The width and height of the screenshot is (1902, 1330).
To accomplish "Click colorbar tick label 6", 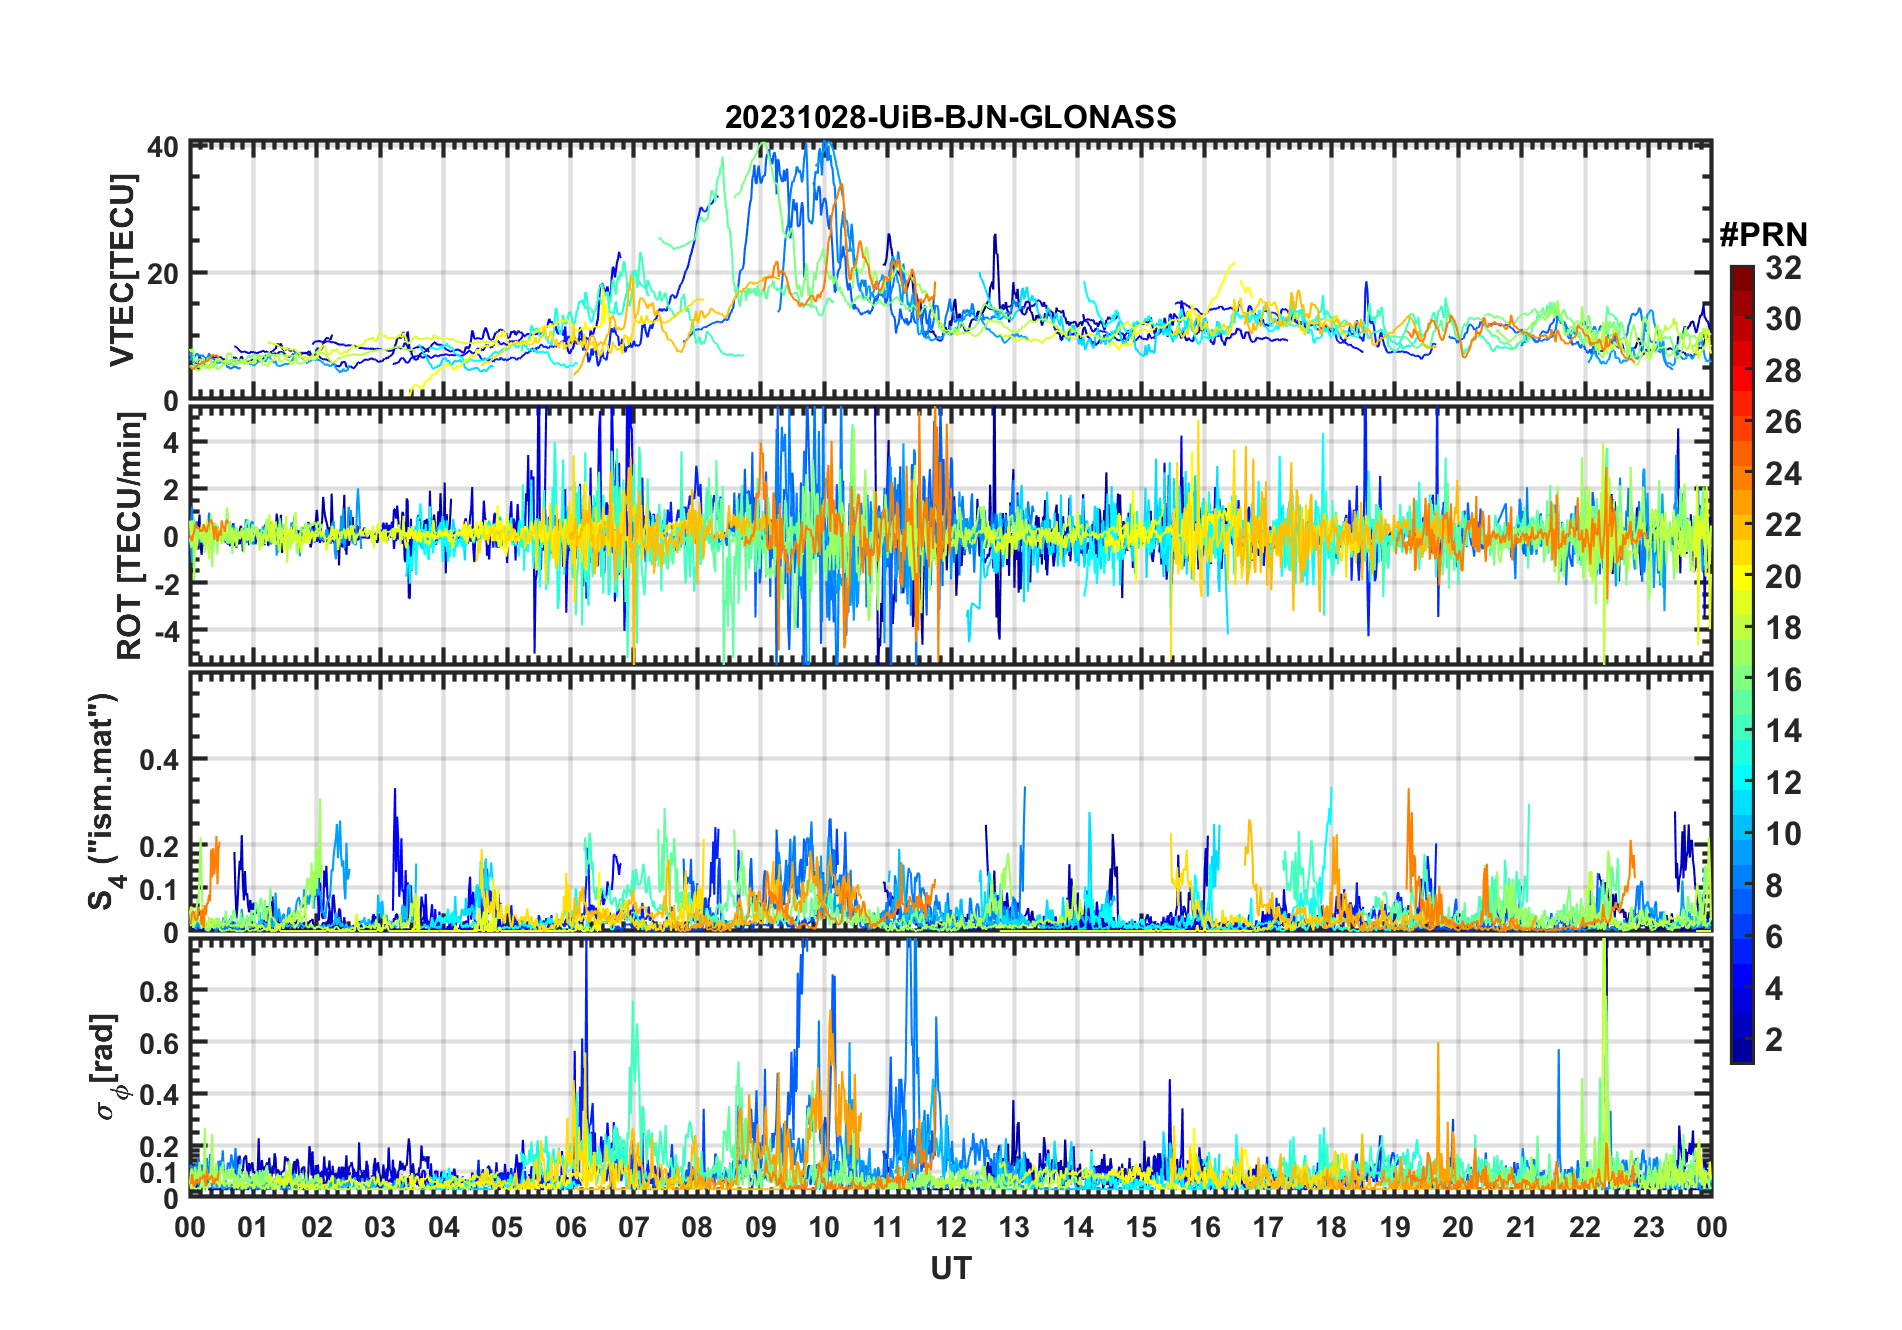I will click(x=1774, y=937).
